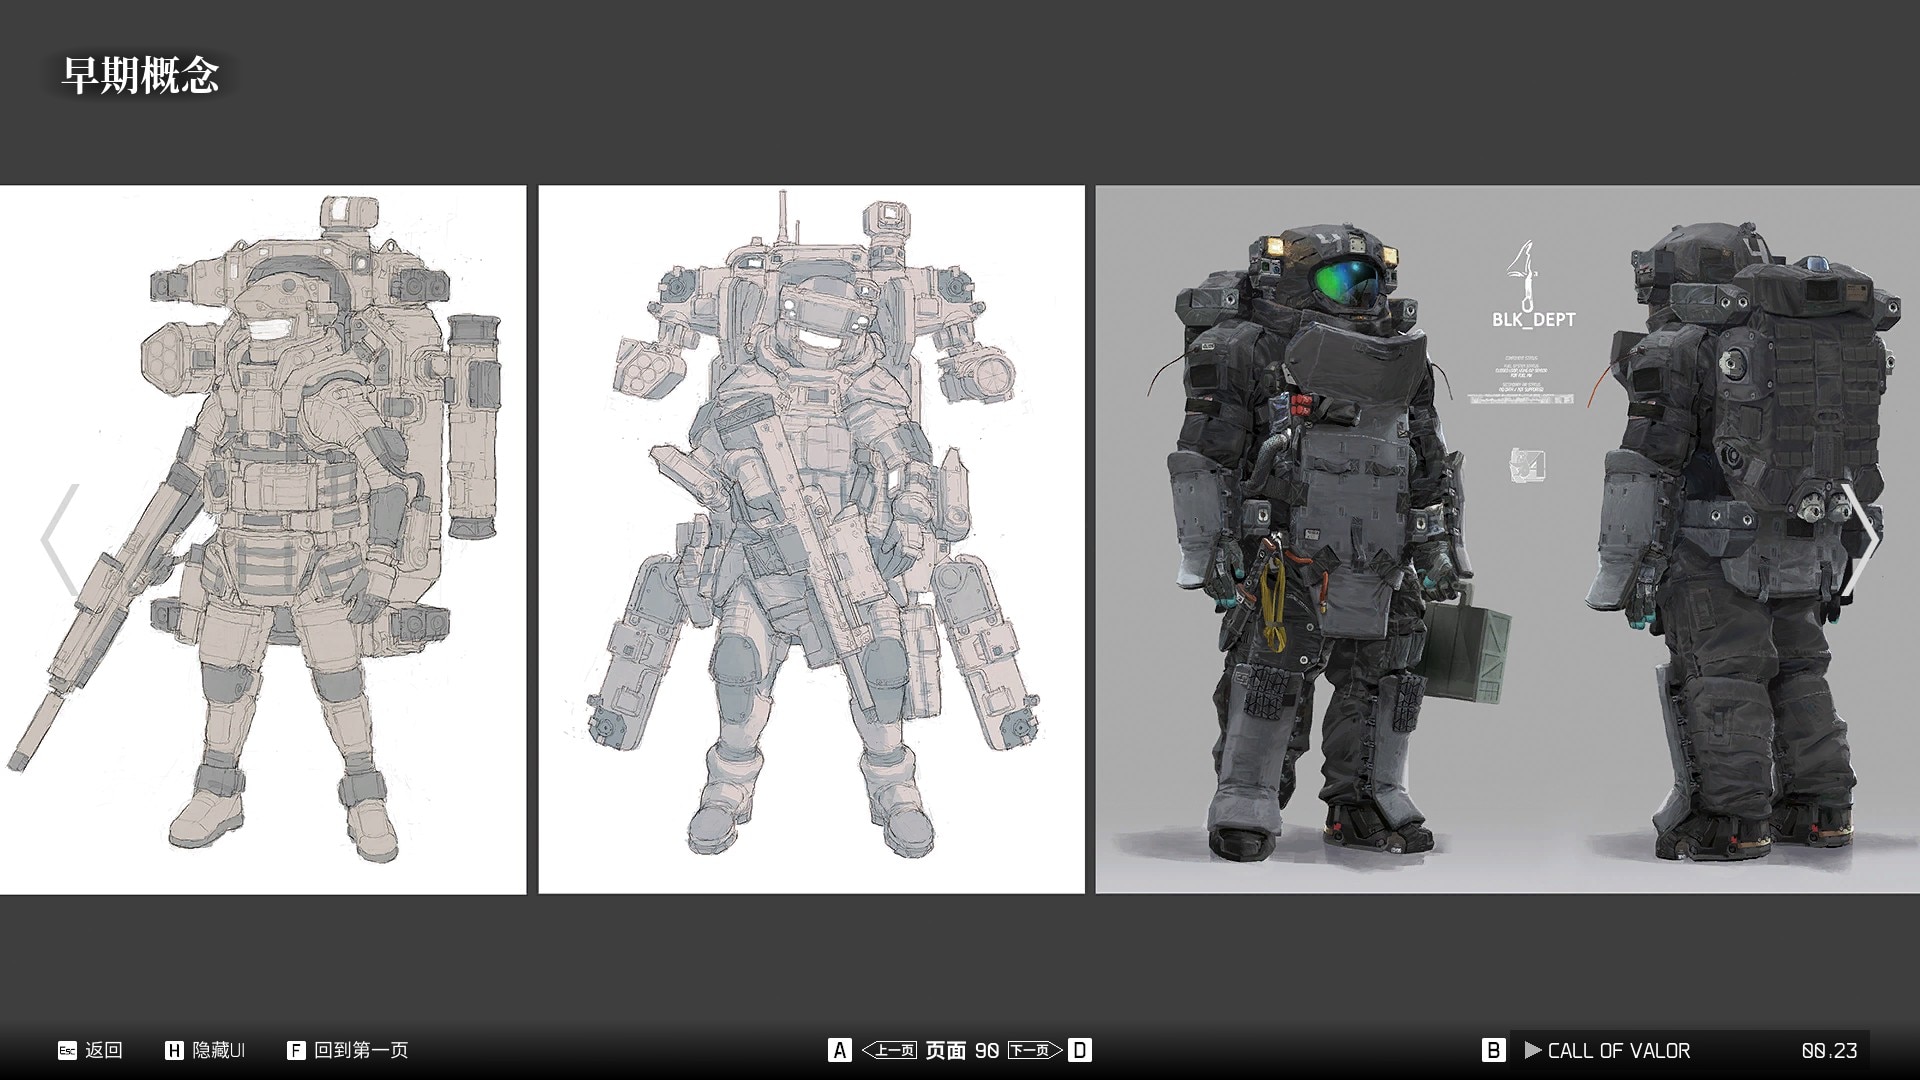Viewport: 1920px width, 1080px height.
Task: Click the 页面 90 page number
Action: click(x=962, y=1050)
